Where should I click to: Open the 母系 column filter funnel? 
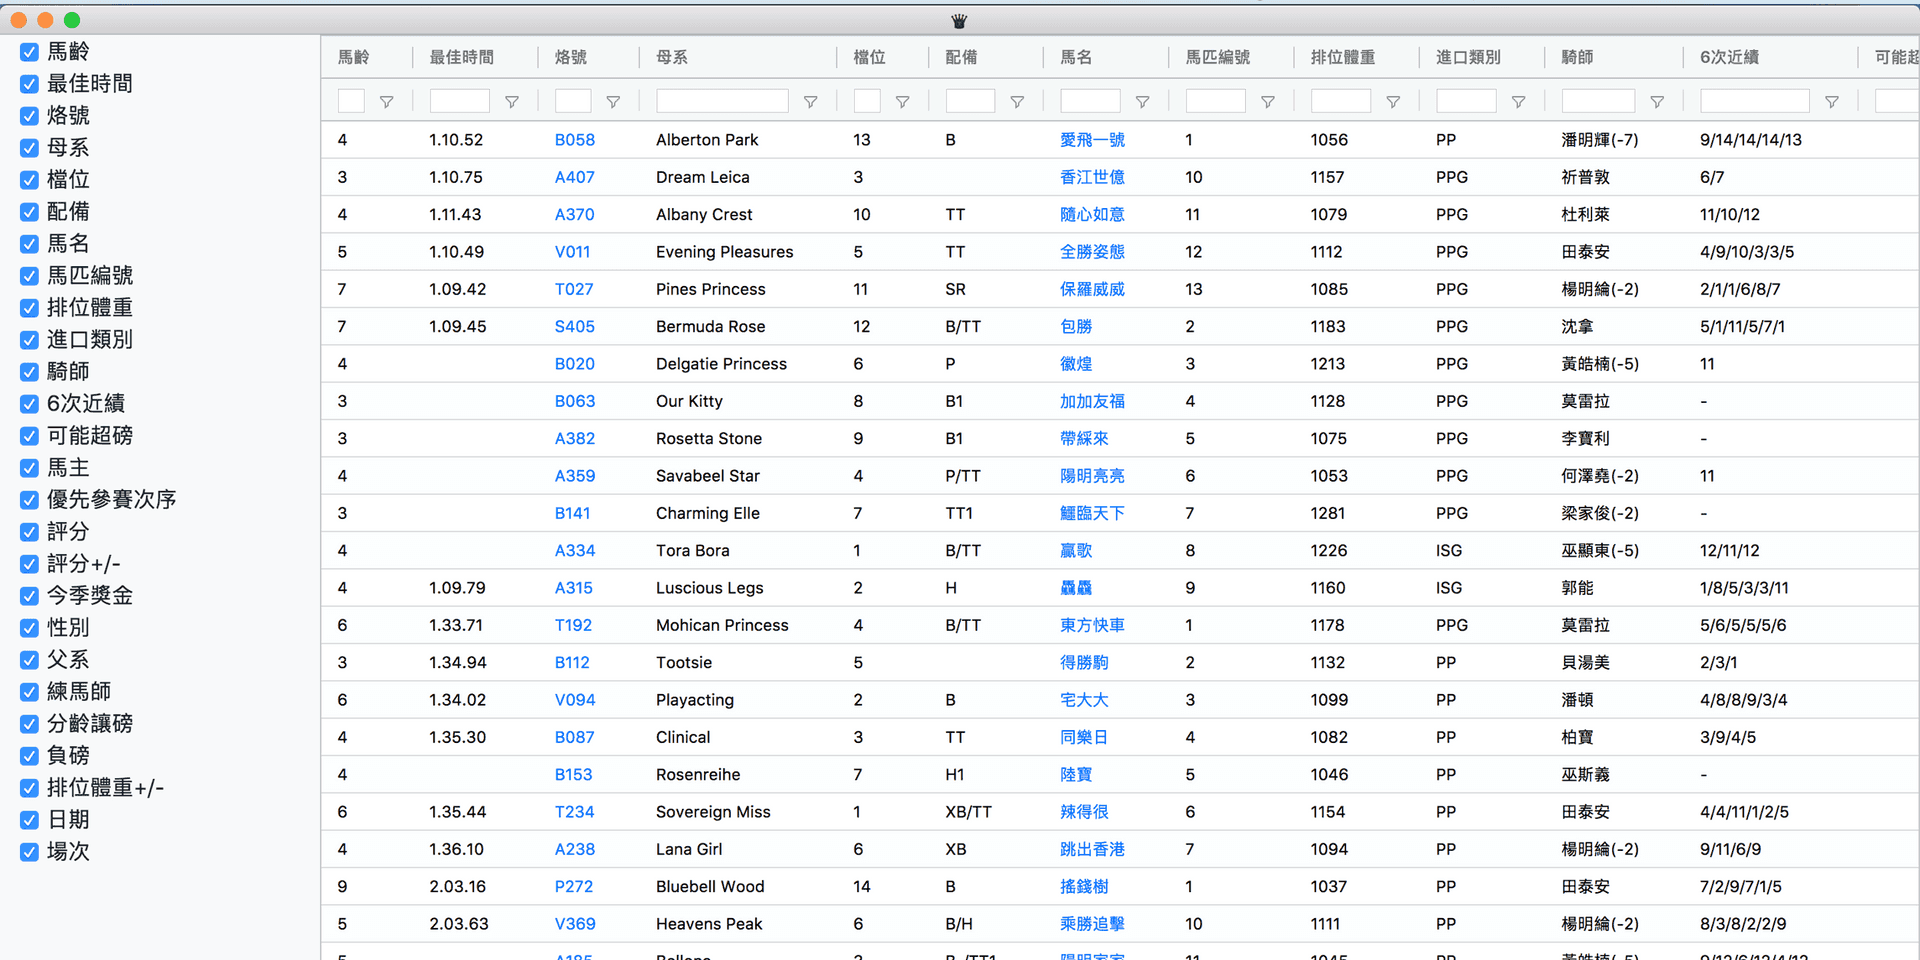tap(811, 101)
